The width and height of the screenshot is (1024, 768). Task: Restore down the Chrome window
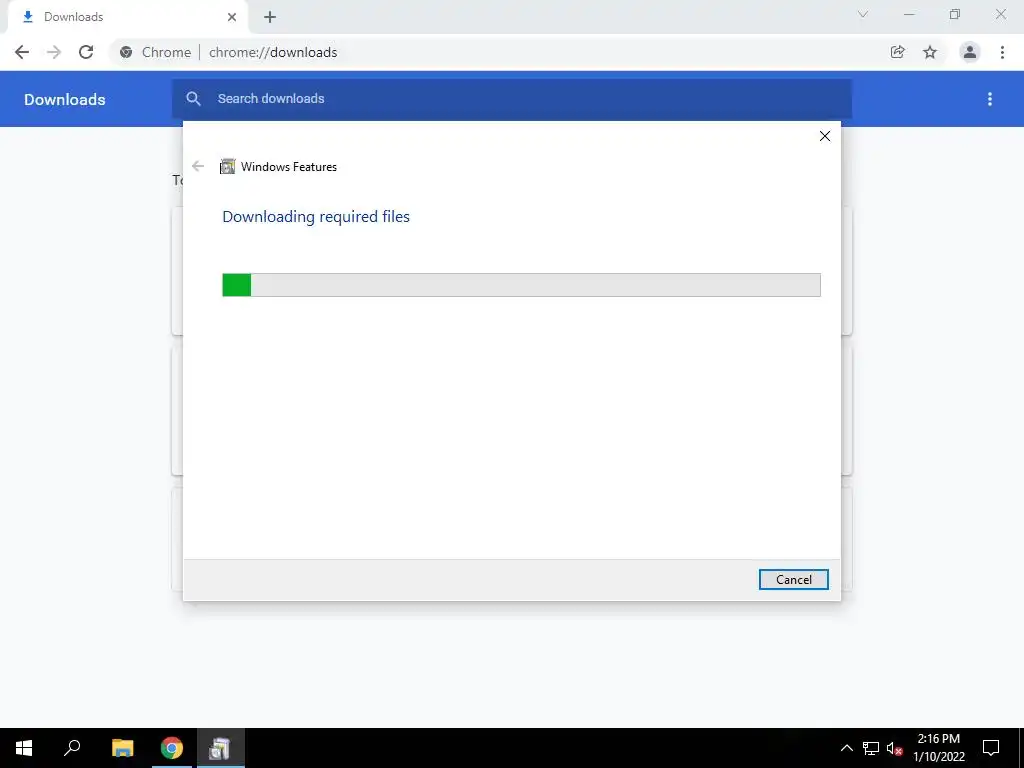click(x=955, y=14)
